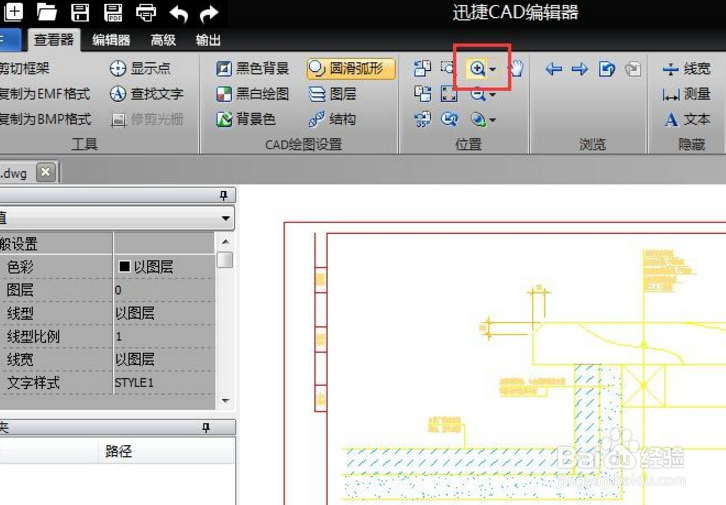
Task: Choose a 背景色 background color
Action: pyautogui.click(x=246, y=119)
